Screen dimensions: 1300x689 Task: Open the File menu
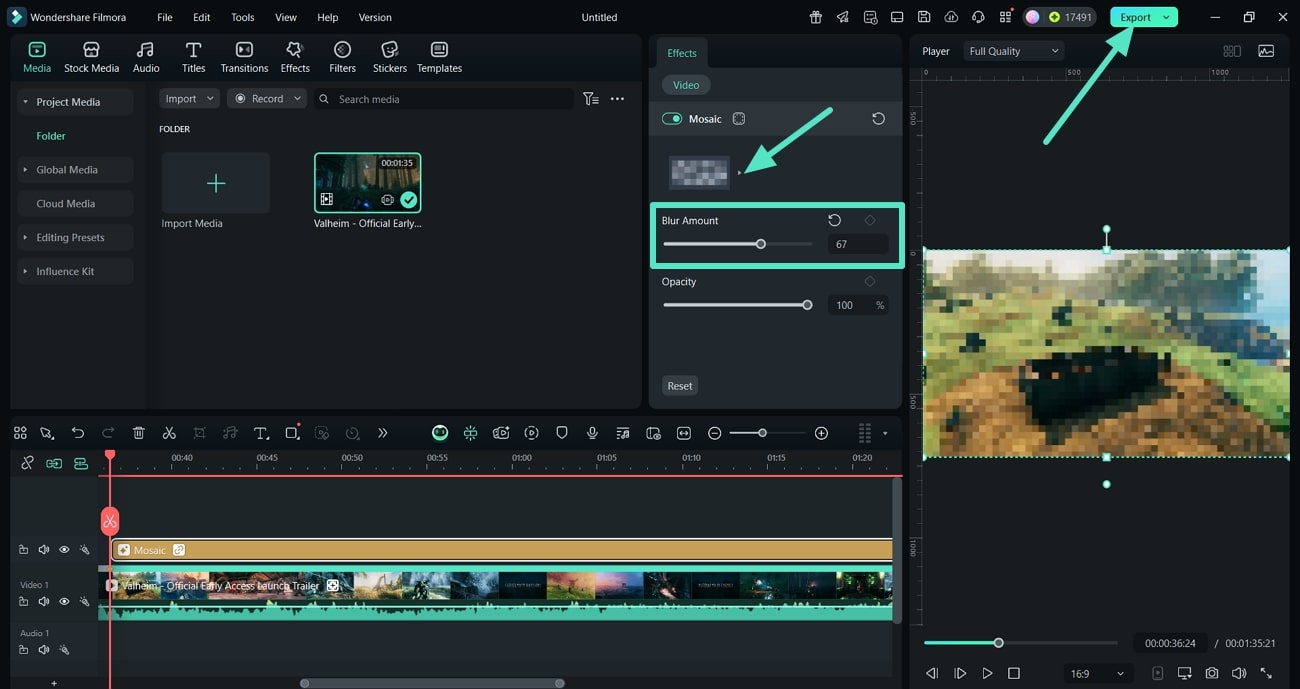(165, 17)
